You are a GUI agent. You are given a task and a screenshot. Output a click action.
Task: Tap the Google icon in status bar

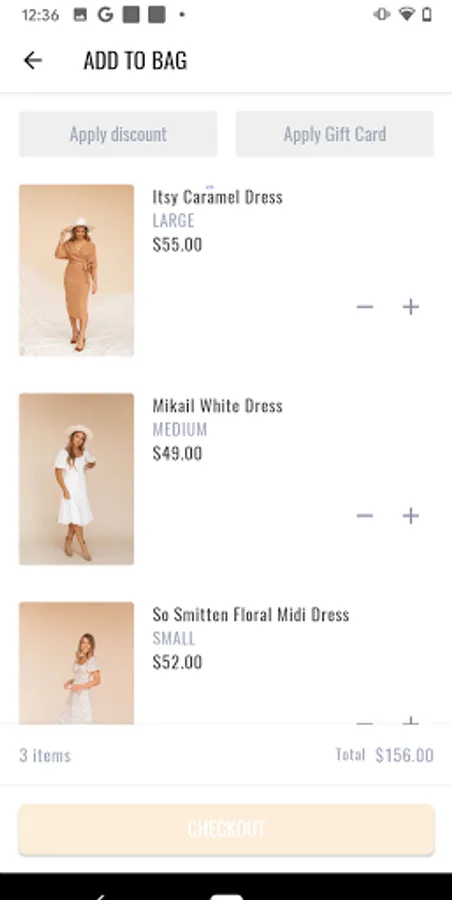click(x=105, y=14)
